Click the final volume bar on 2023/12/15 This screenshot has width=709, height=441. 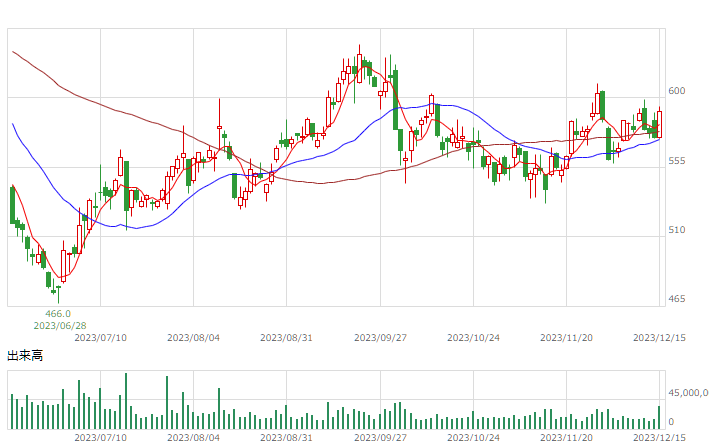pos(659,417)
